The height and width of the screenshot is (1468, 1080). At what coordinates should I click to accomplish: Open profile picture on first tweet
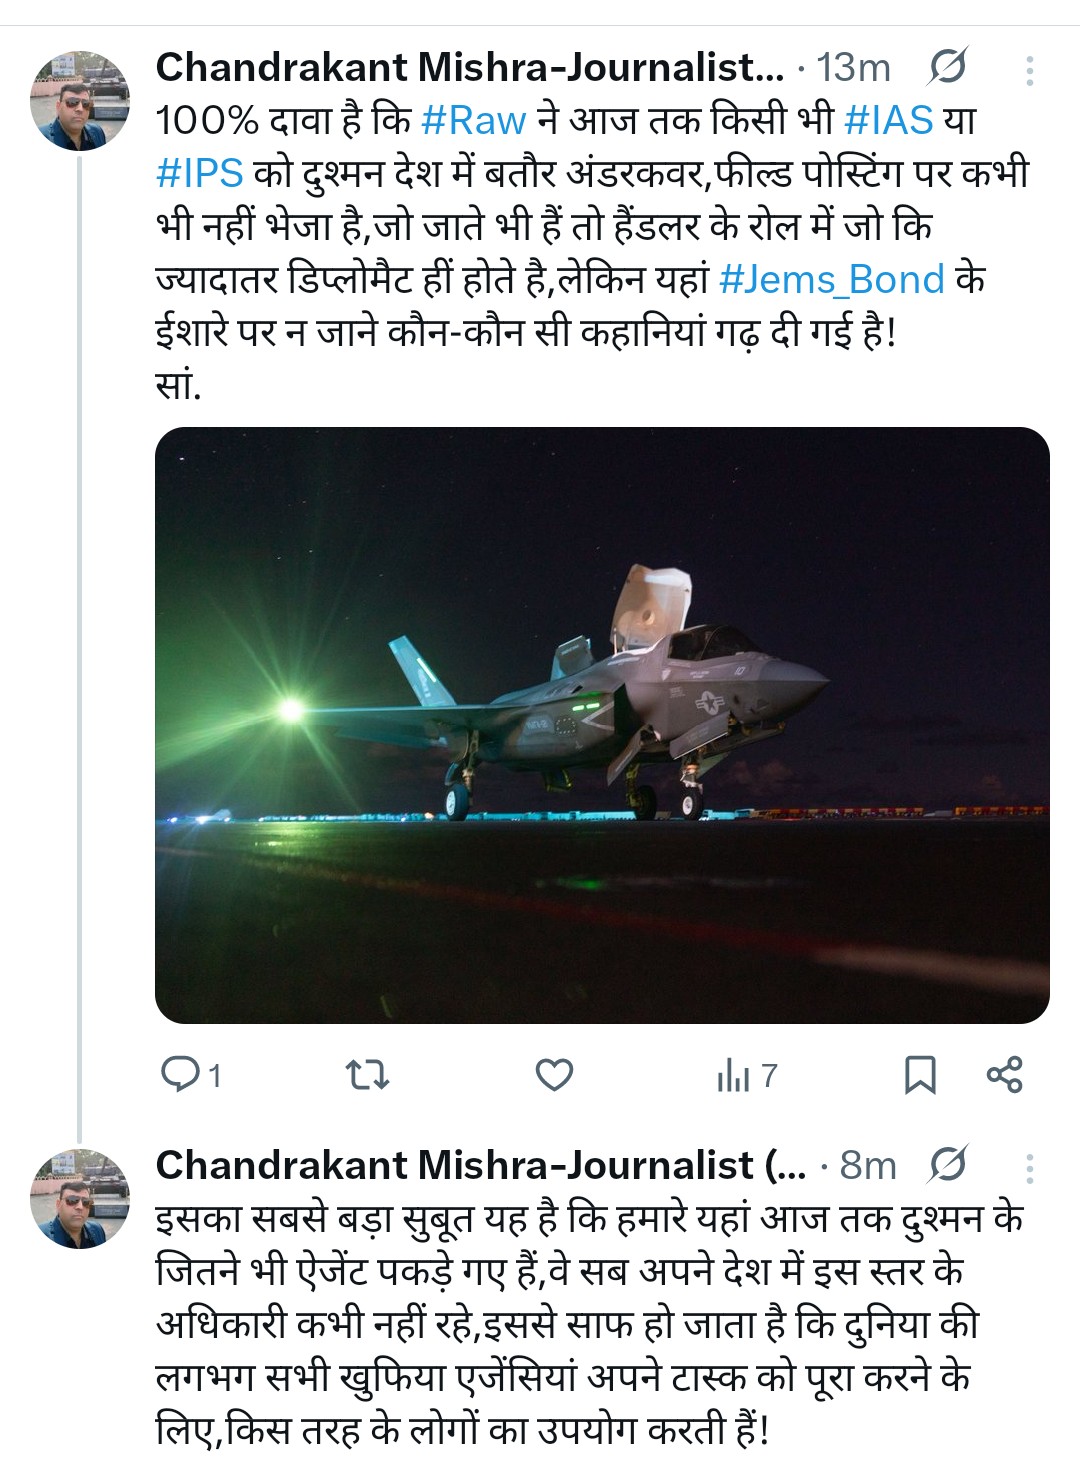[x=80, y=100]
